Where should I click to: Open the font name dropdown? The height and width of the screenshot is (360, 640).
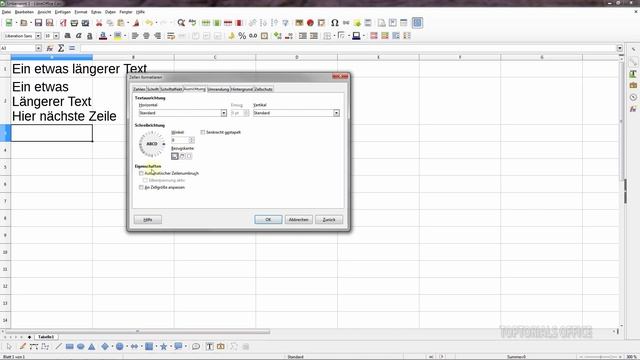pos(38,36)
